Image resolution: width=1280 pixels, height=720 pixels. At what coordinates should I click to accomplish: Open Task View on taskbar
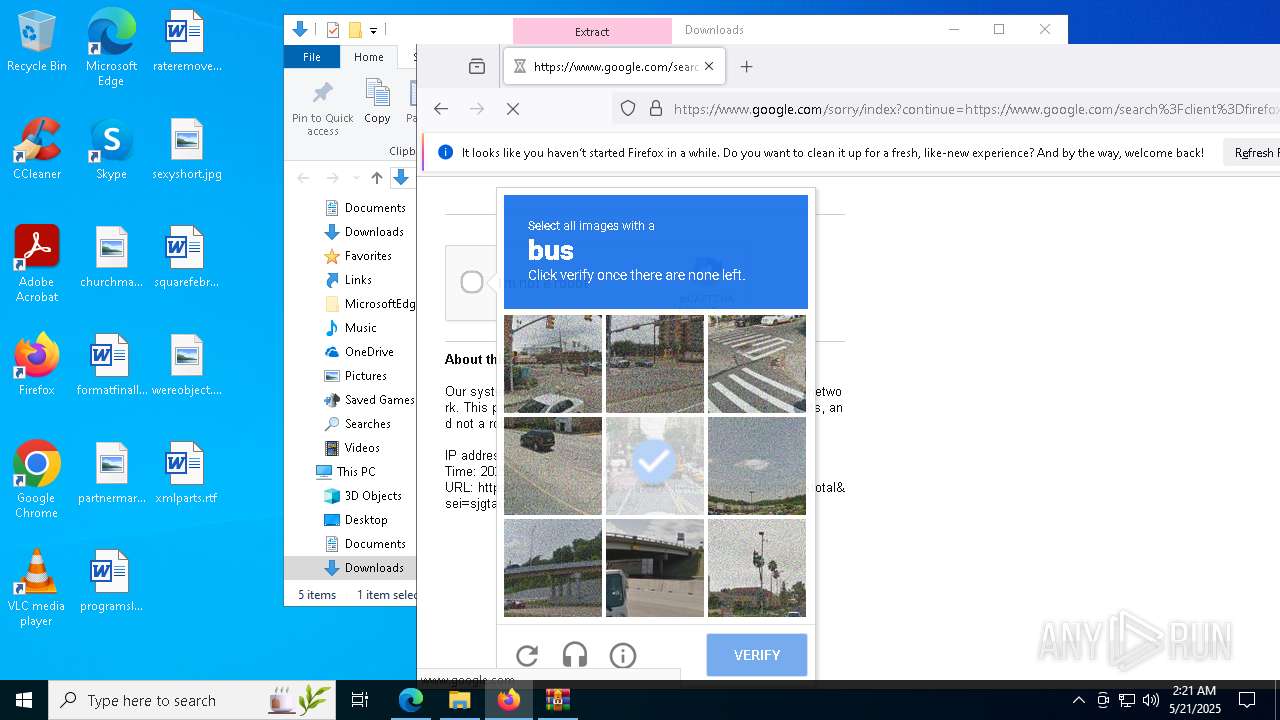[x=360, y=700]
